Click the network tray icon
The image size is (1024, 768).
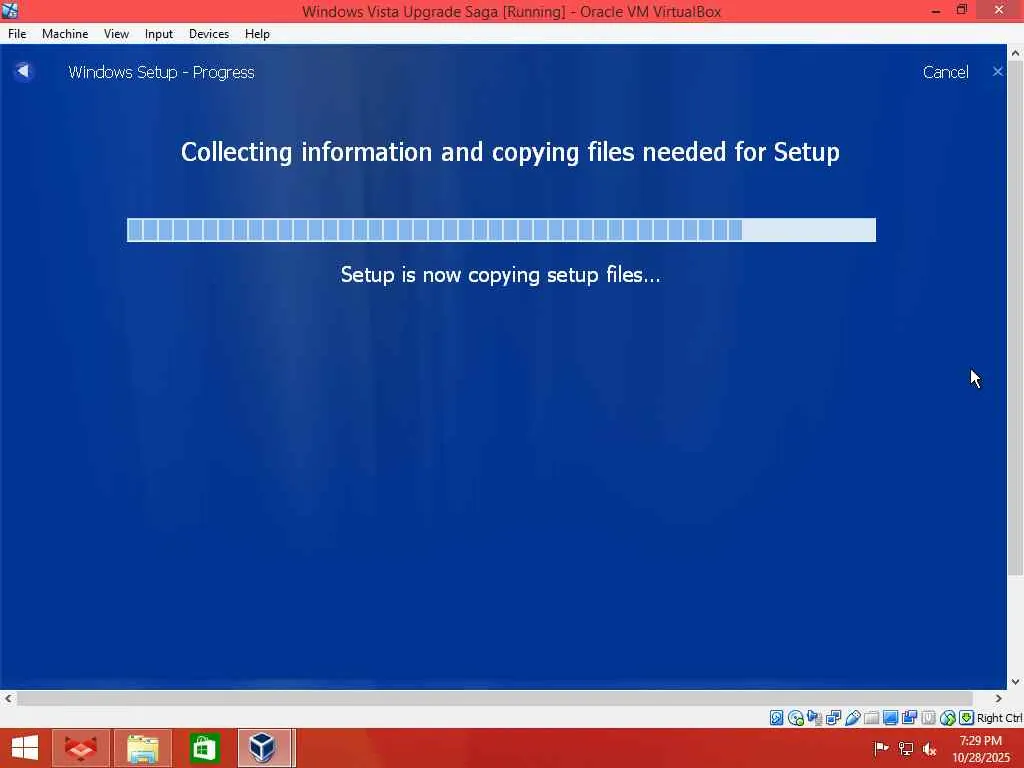click(x=906, y=748)
